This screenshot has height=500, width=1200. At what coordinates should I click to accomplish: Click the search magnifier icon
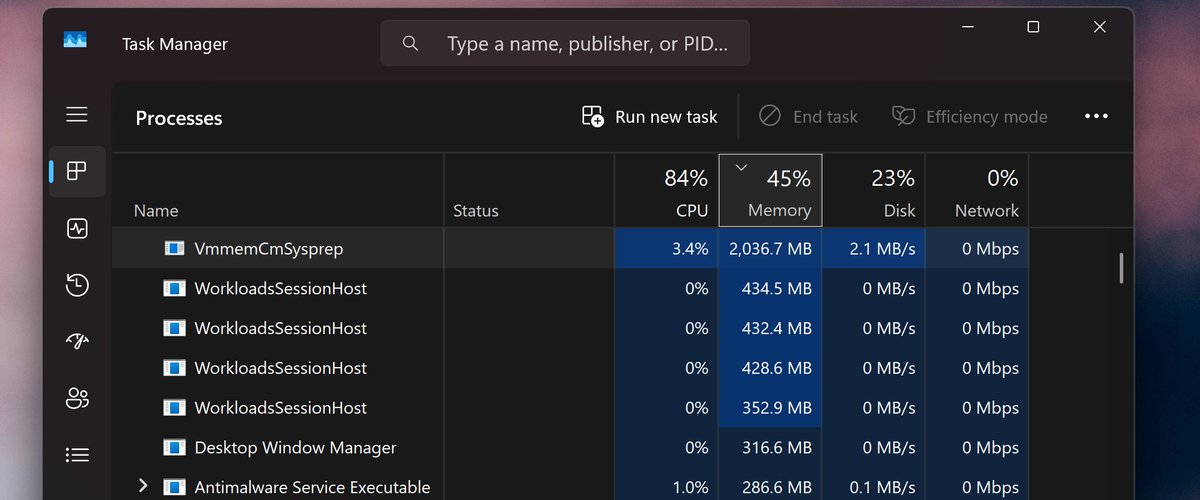tap(410, 43)
